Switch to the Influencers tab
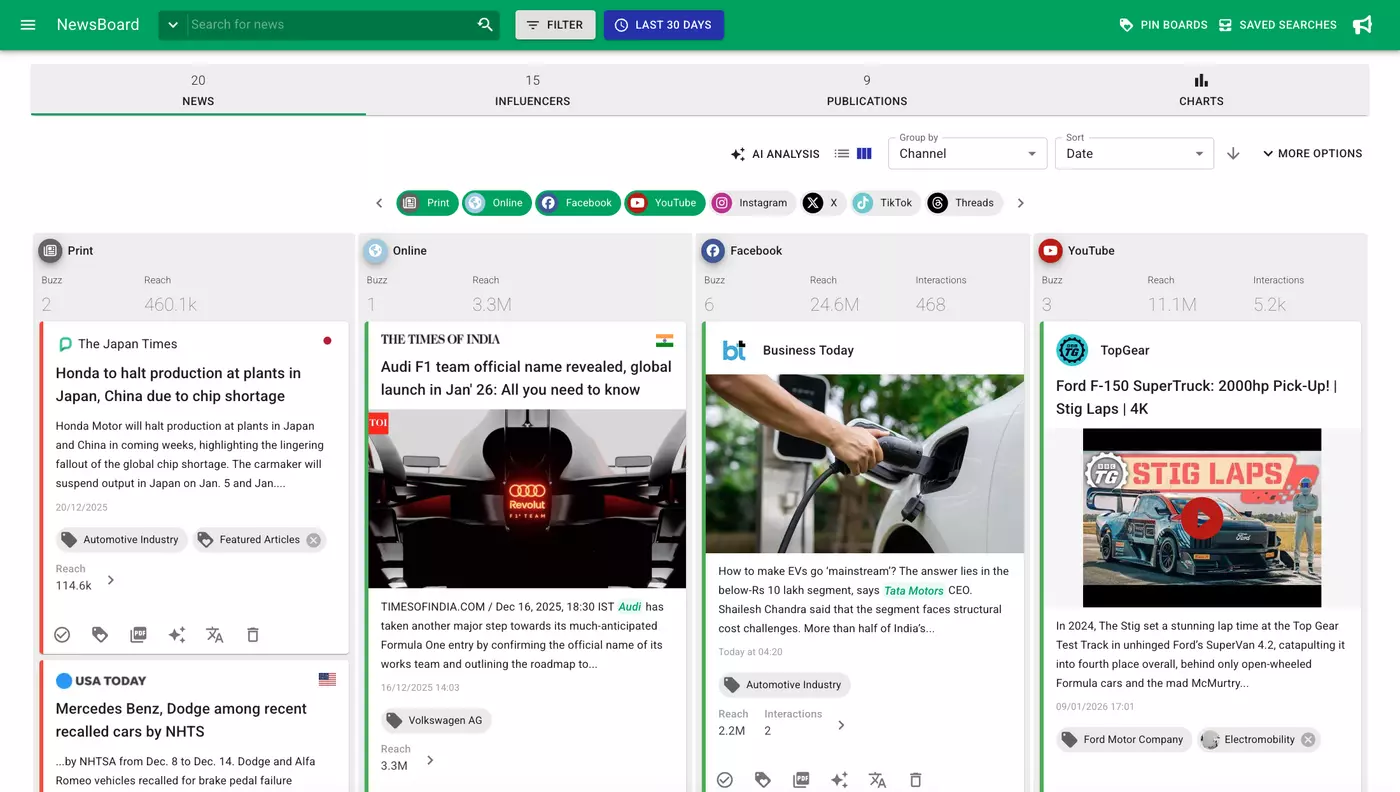Screen dimensions: 1400x792 point(532,90)
